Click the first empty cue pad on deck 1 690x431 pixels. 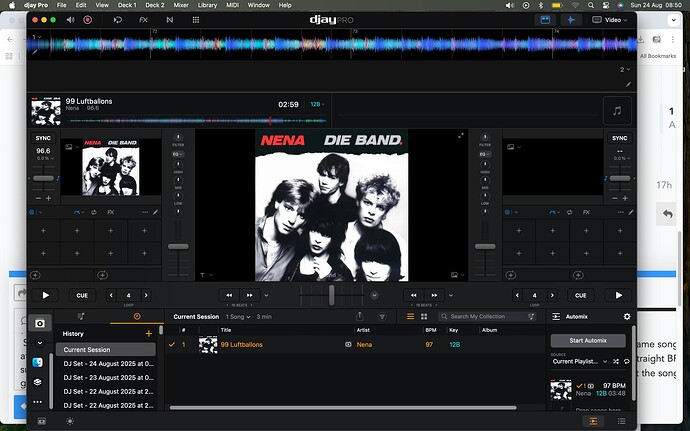point(43,231)
